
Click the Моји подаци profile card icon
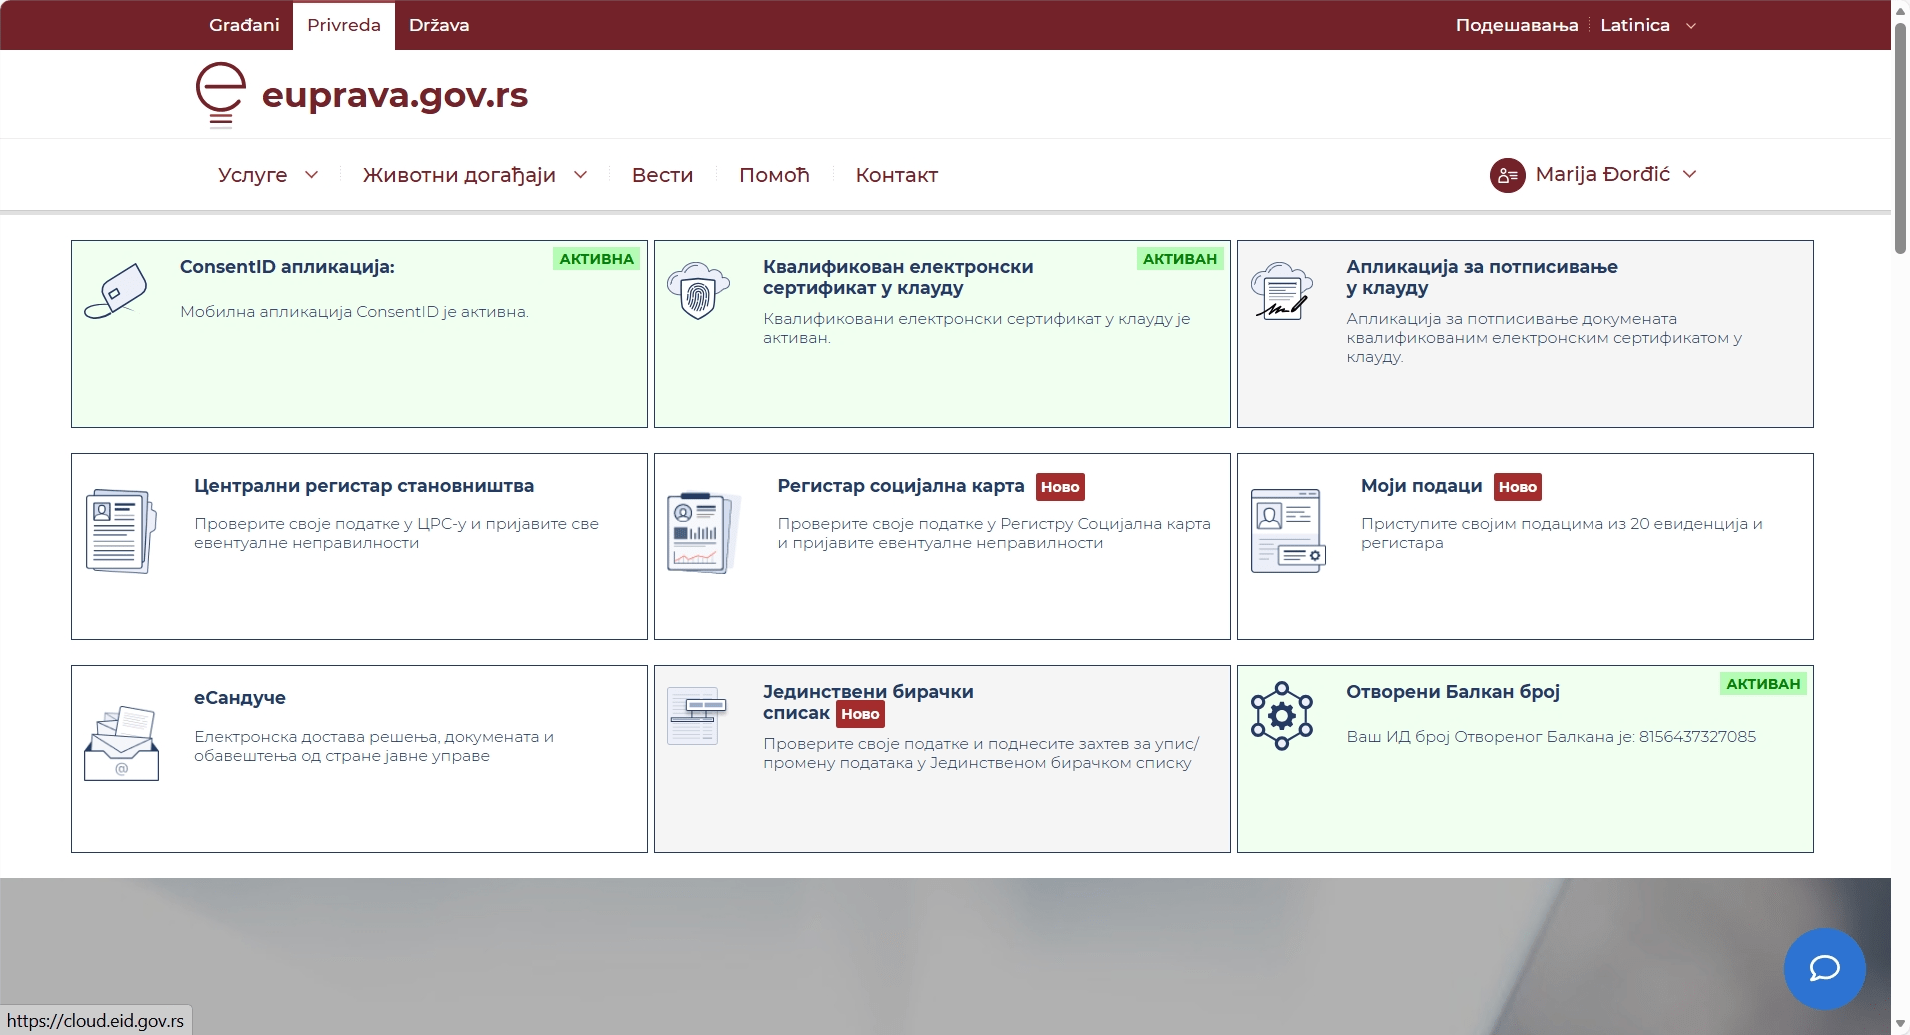(1288, 531)
